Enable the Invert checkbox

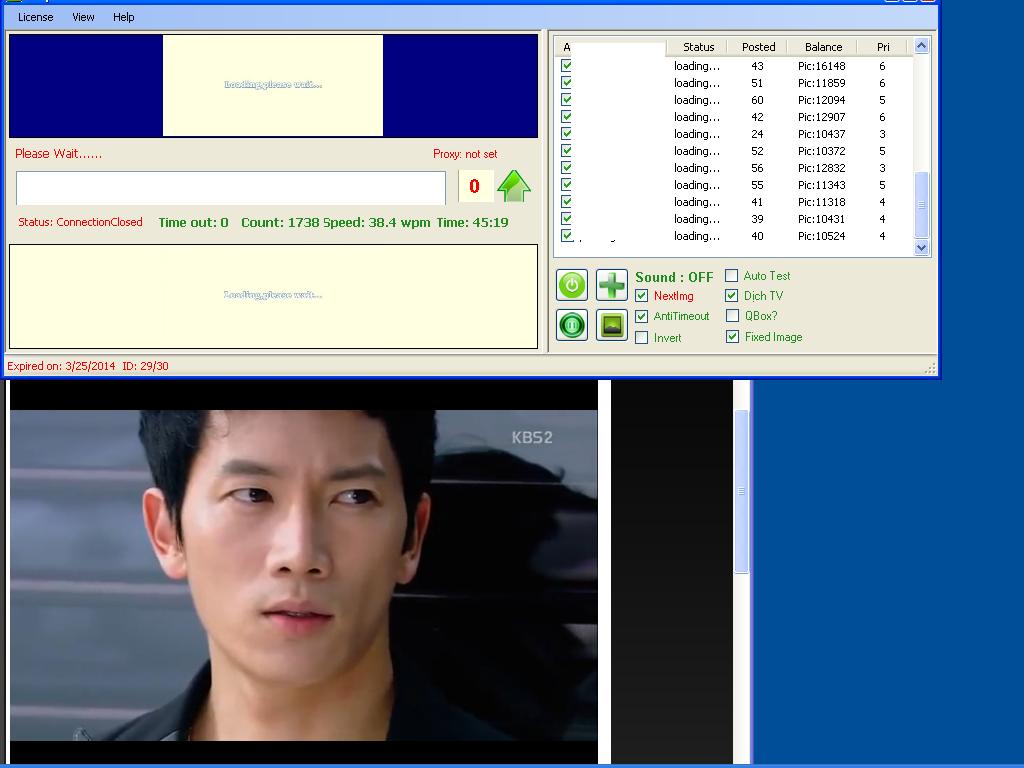[x=641, y=338]
